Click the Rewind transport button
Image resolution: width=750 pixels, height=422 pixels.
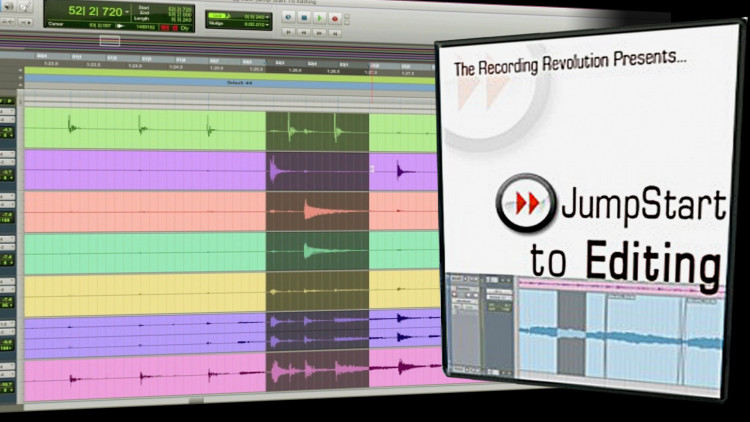(x=304, y=33)
